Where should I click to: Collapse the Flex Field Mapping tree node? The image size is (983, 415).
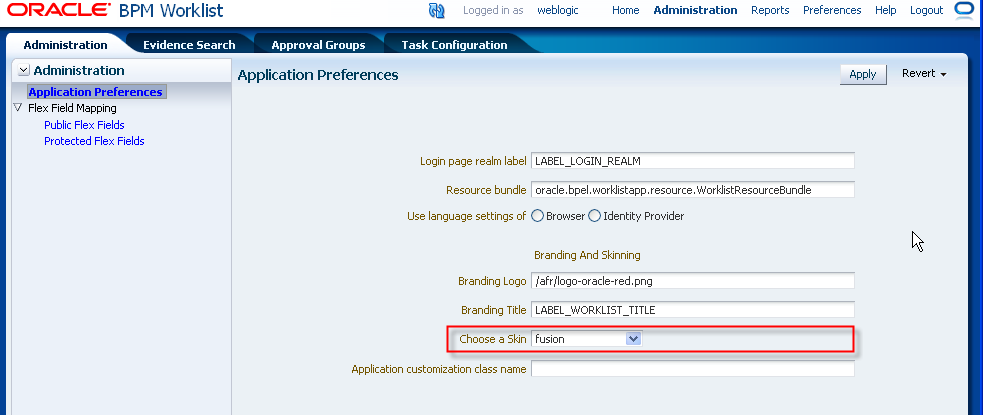[x=18, y=108]
